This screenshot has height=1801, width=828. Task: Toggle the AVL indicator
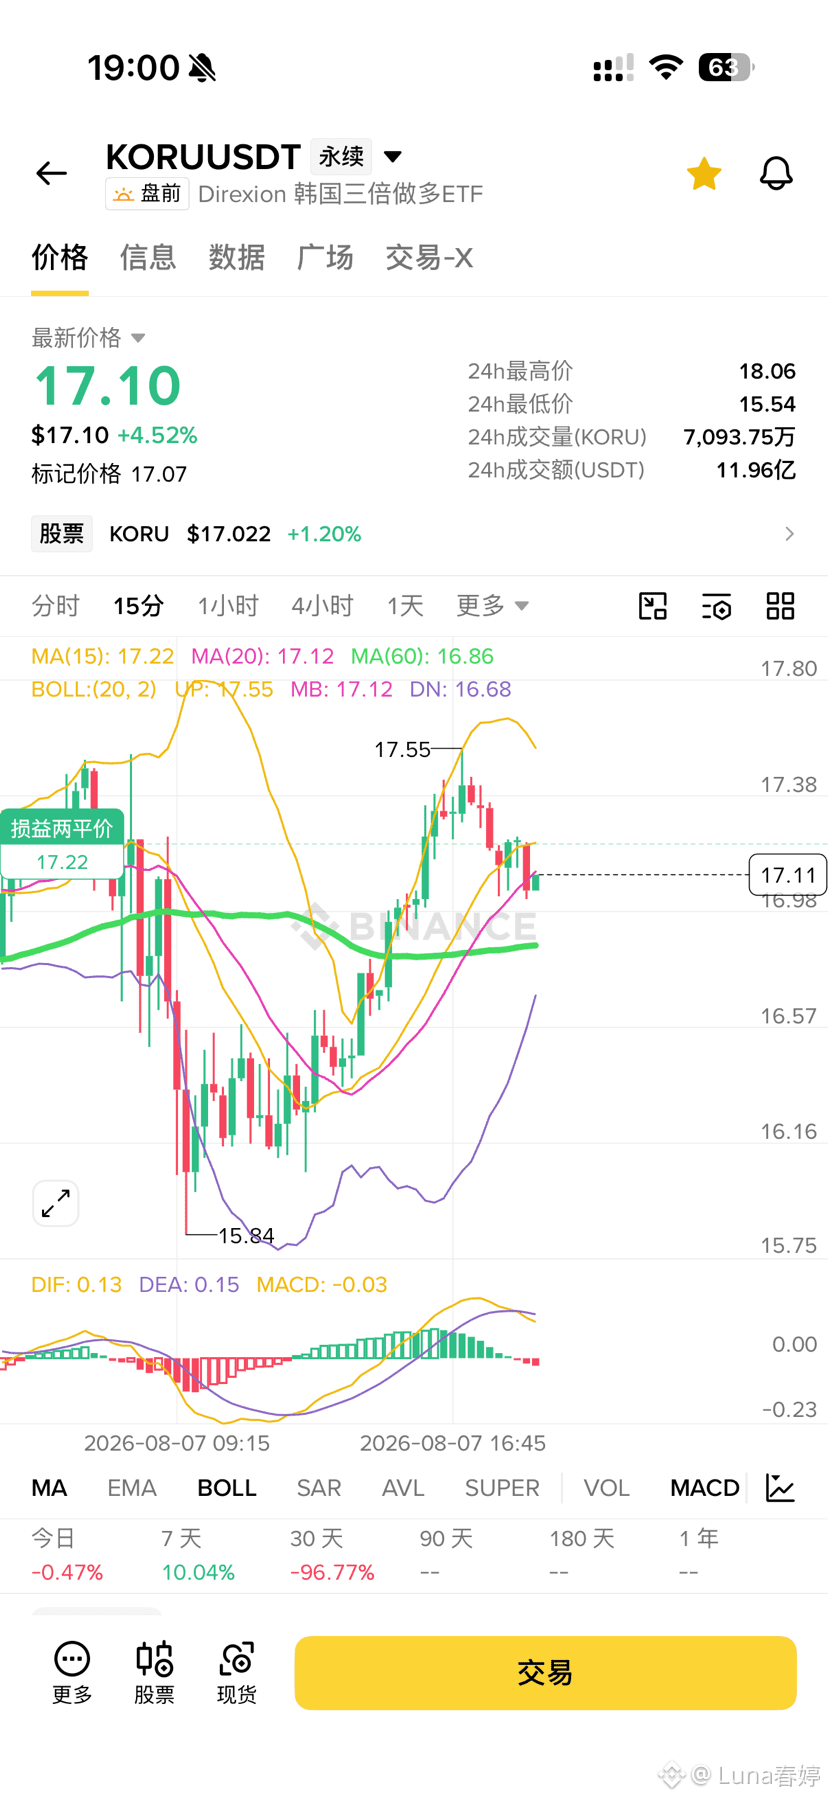click(403, 1488)
